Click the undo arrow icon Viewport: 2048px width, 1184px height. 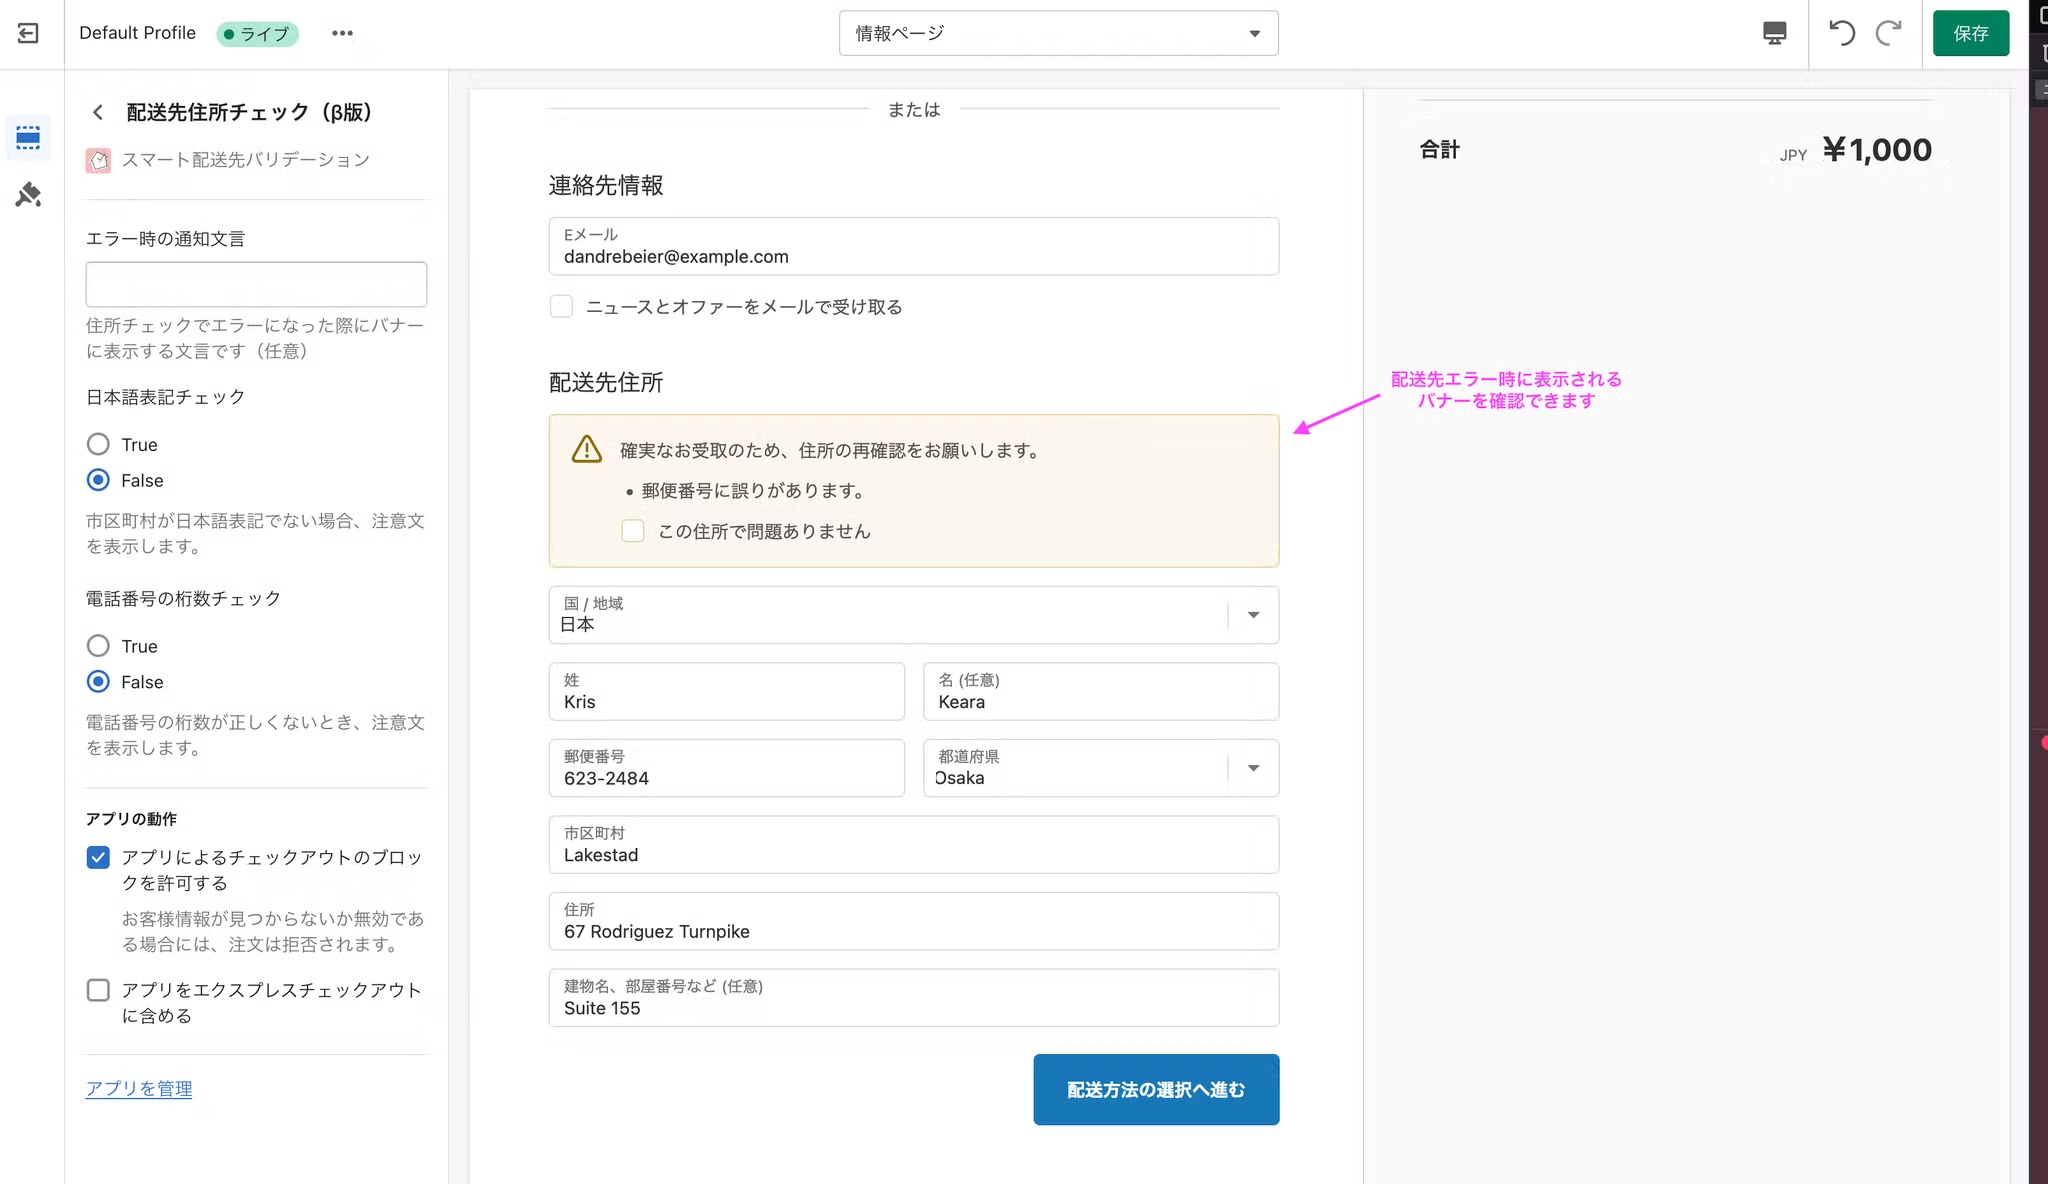click(x=1841, y=33)
